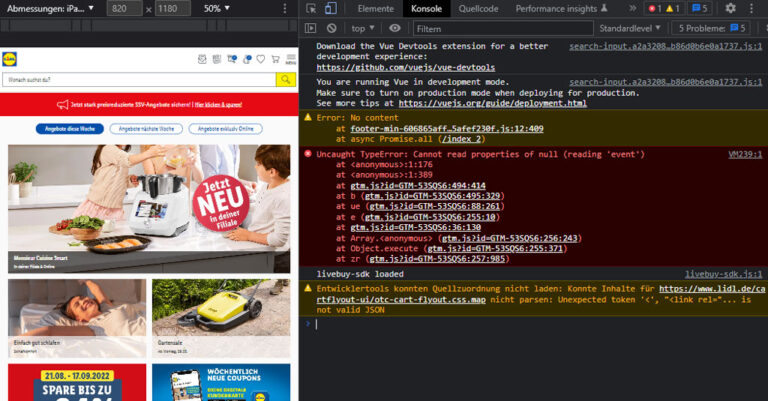The height and width of the screenshot is (401, 768).
Task: Click the device width field 820
Action: [124, 8]
